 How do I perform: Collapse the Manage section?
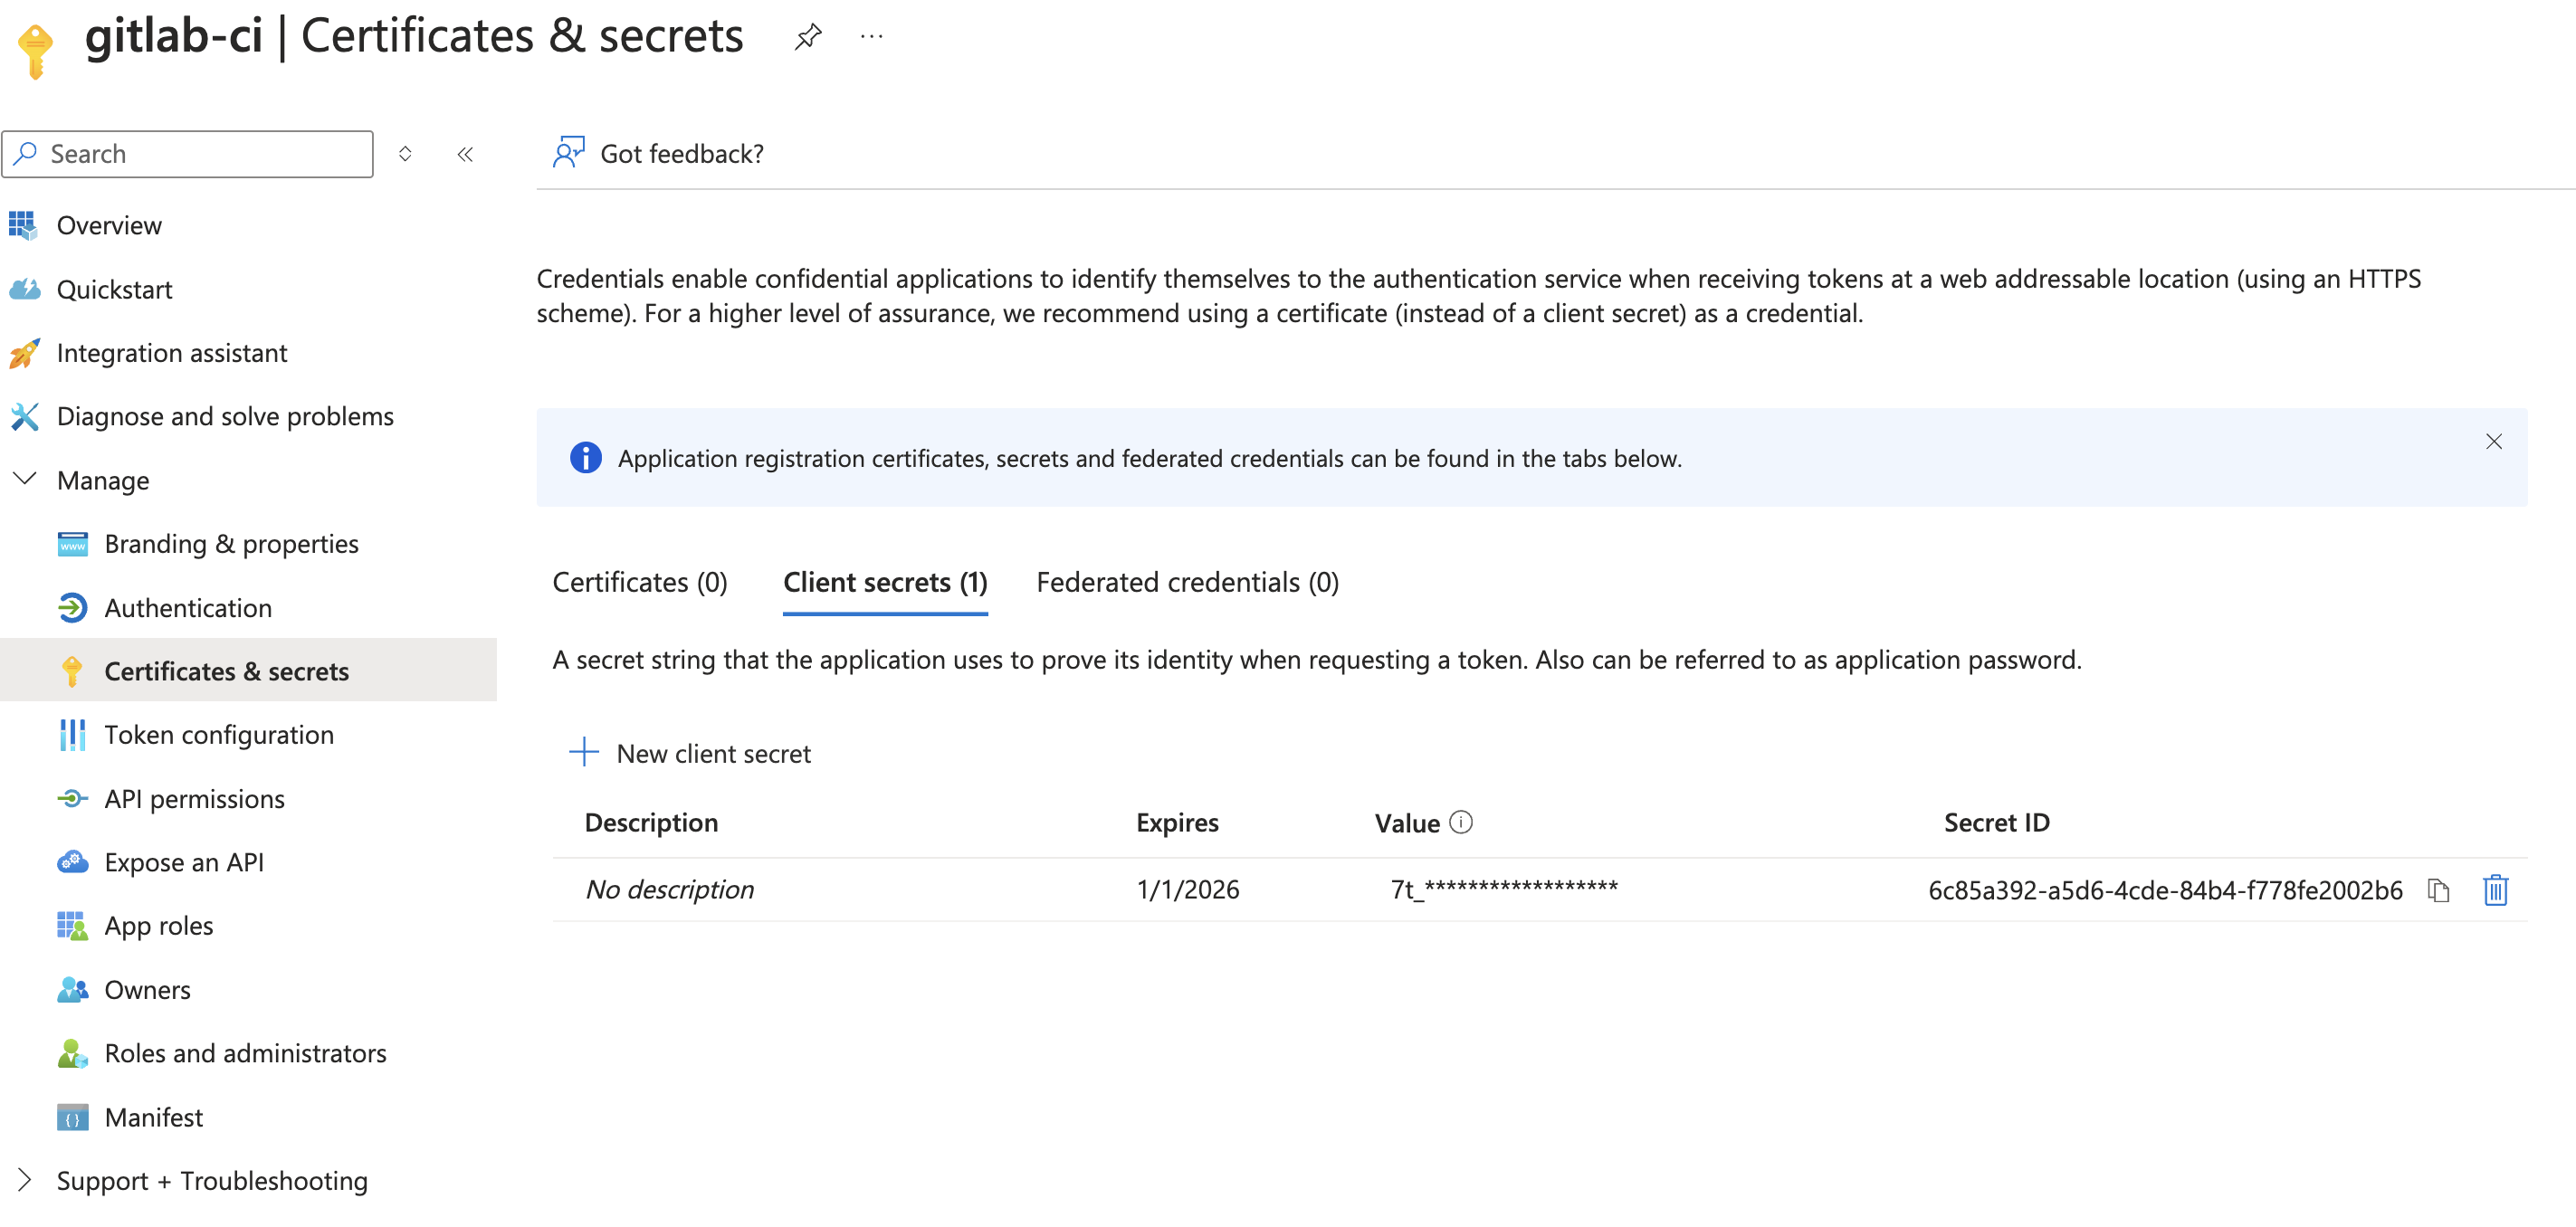coord(24,480)
